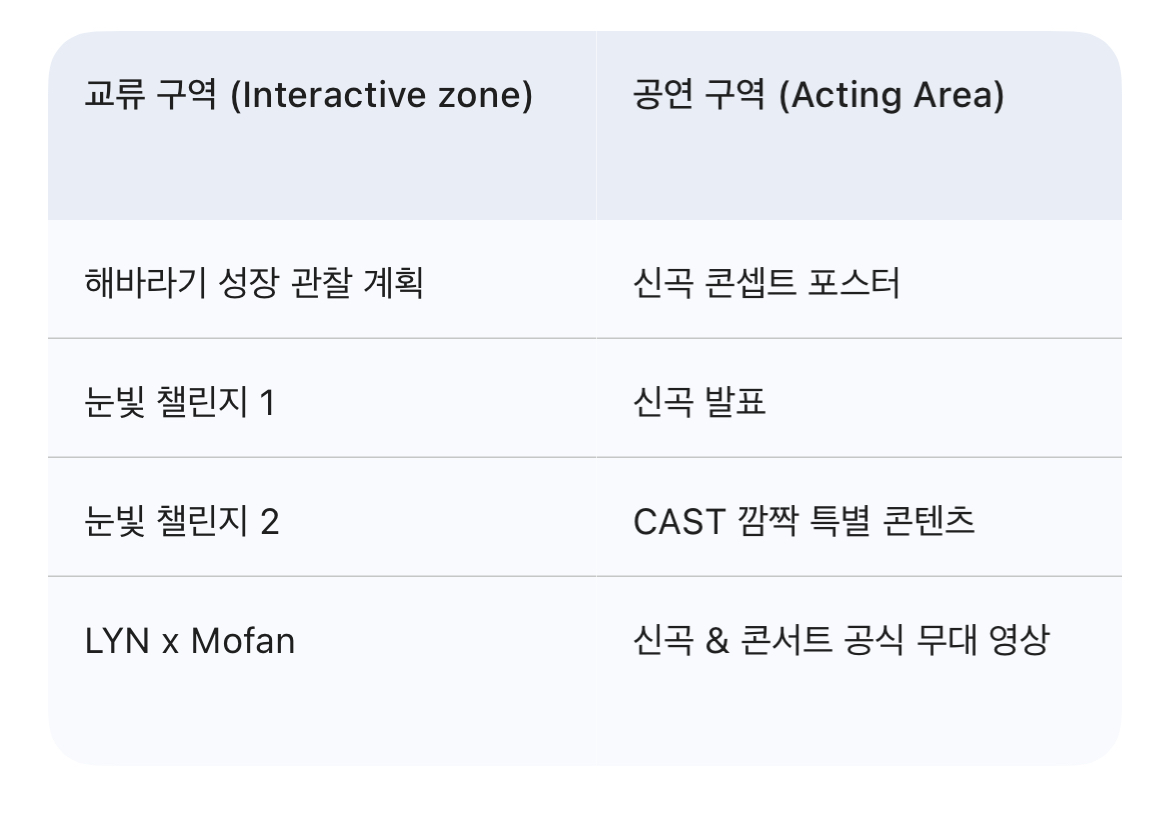Click the "LYN x Mofan" cell
The image size is (1170, 830).
point(190,640)
